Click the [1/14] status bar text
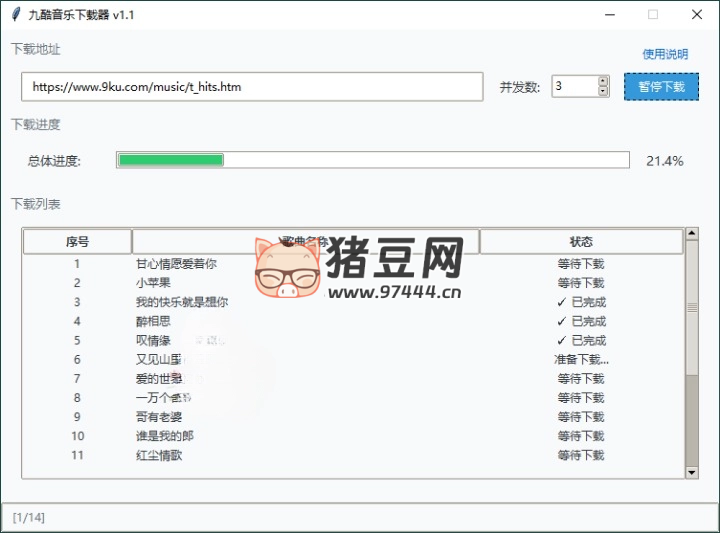The width and height of the screenshot is (720, 533). 28,518
